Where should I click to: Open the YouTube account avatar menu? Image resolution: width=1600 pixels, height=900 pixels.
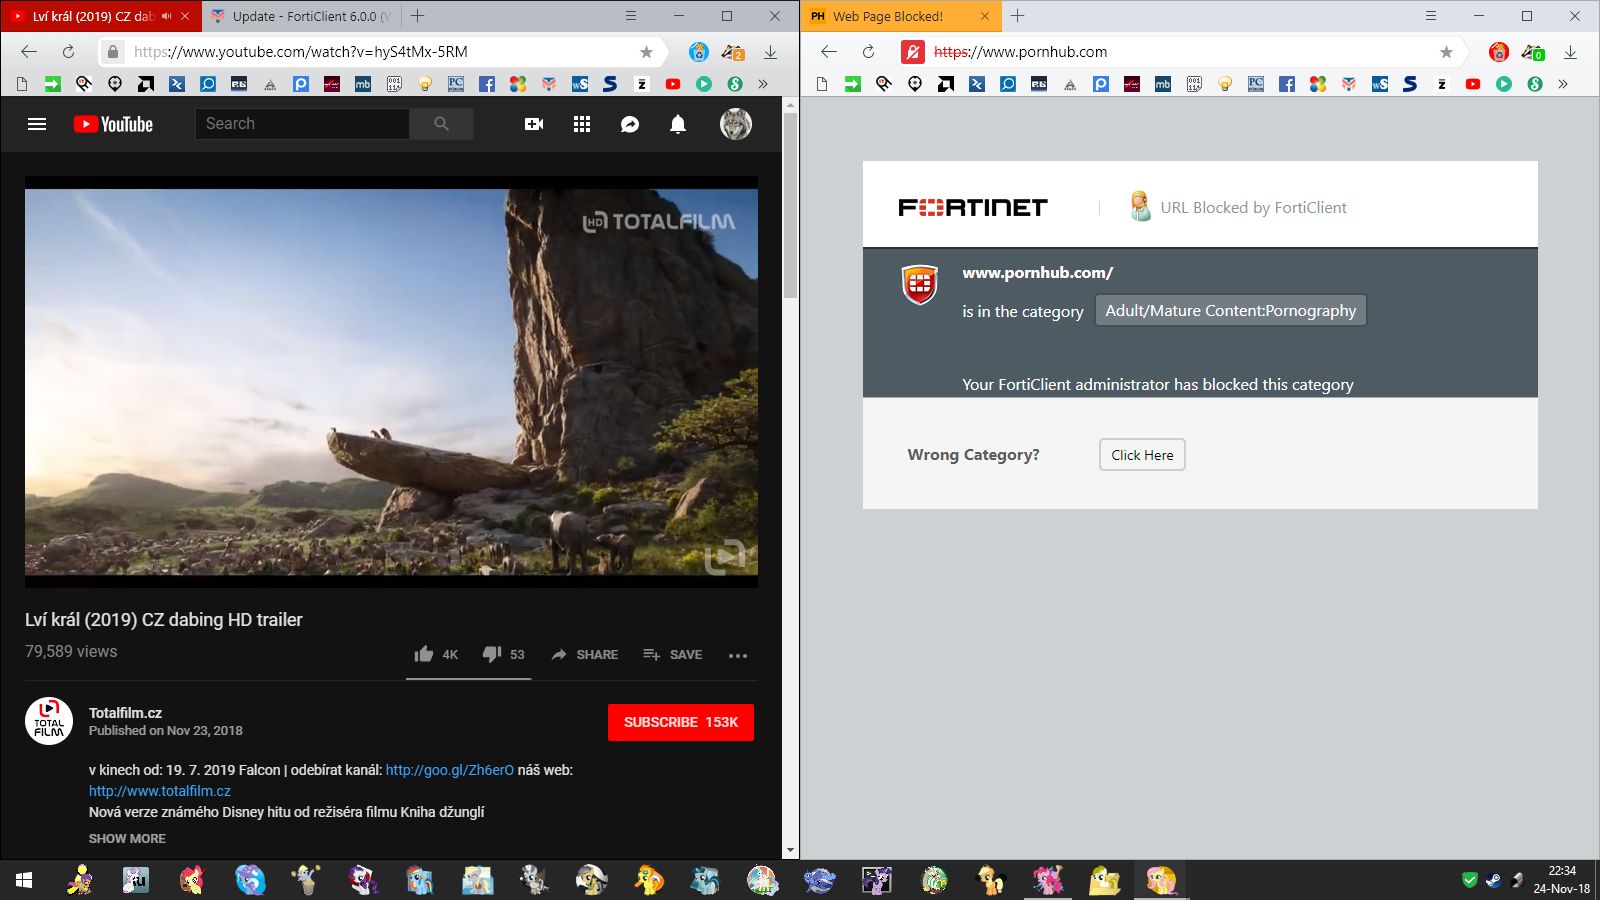[736, 124]
